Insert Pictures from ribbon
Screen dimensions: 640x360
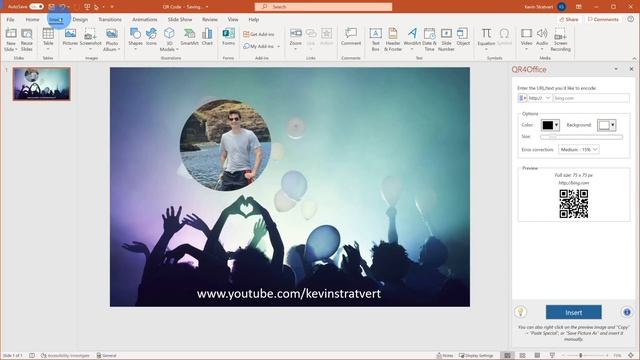click(x=70, y=39)
